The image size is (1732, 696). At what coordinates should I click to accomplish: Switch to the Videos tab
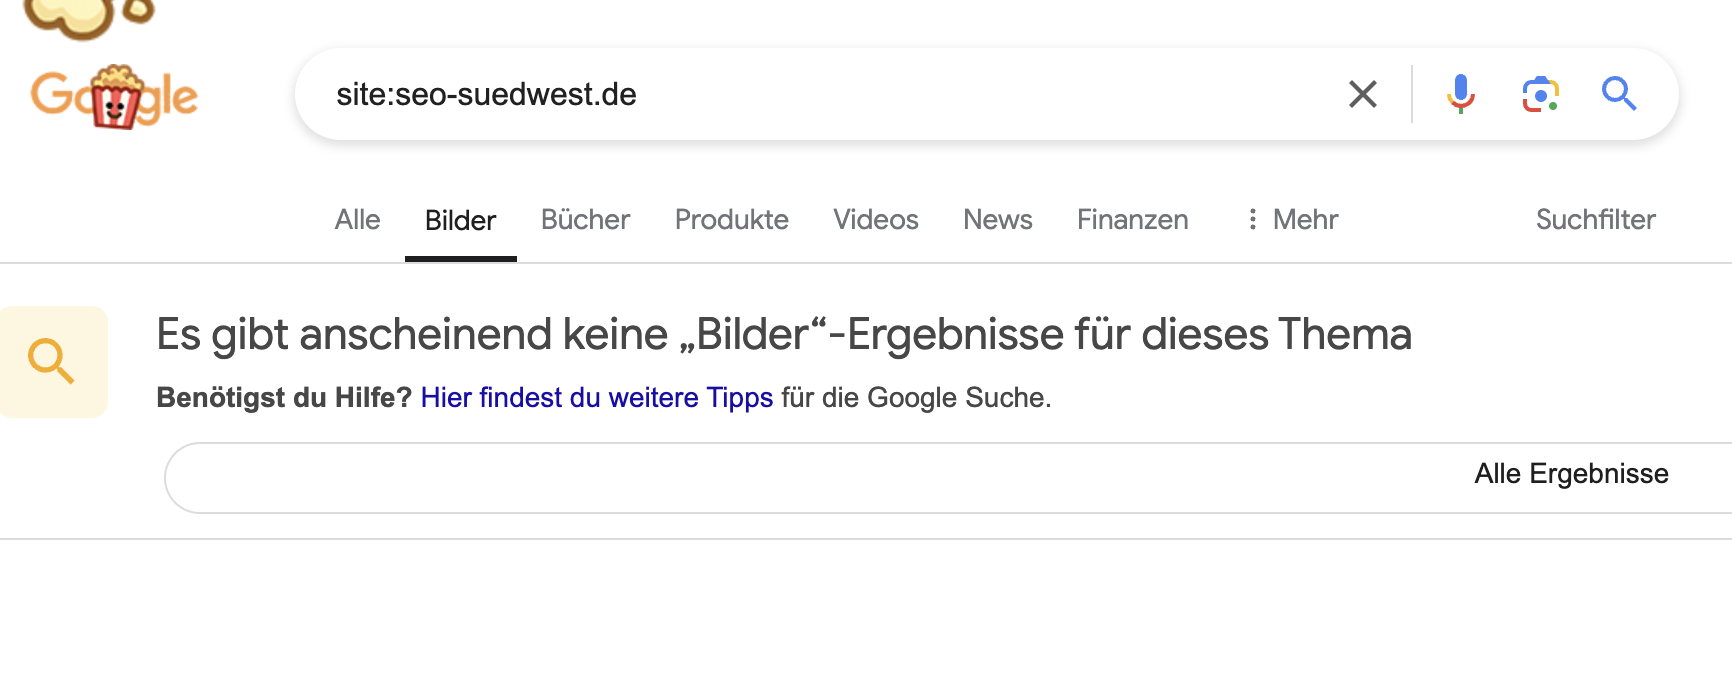pyautogui.click(x=875, y=219)
